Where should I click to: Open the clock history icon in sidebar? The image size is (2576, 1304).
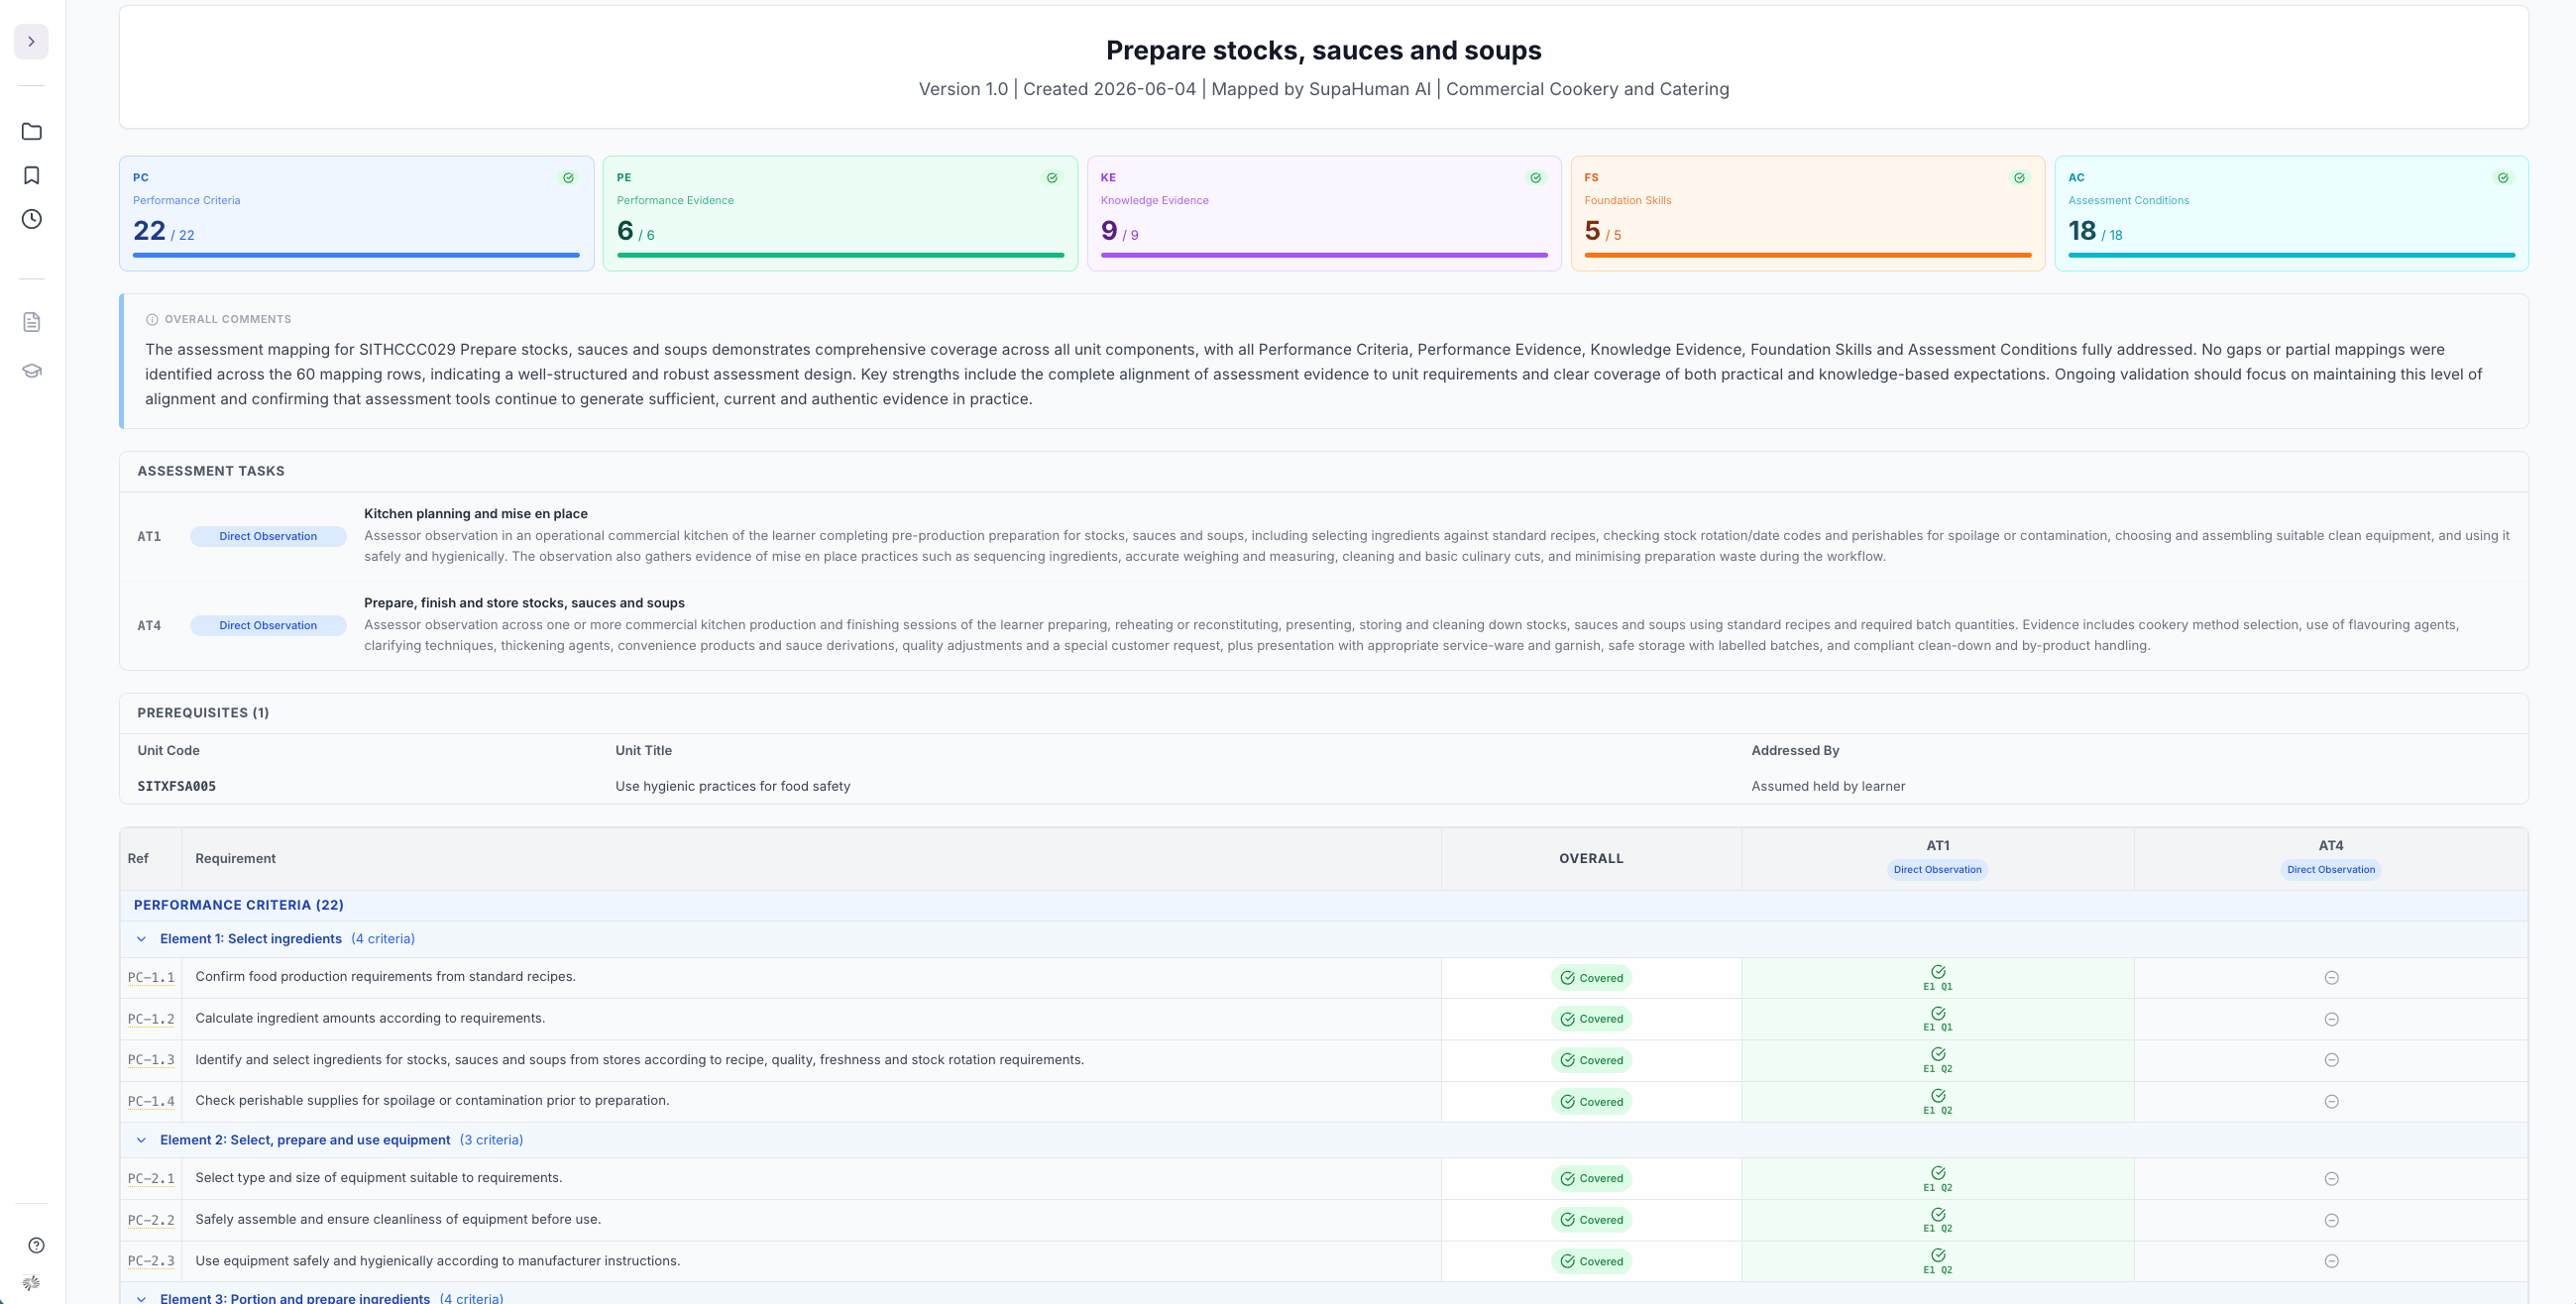tap(32, 219)
